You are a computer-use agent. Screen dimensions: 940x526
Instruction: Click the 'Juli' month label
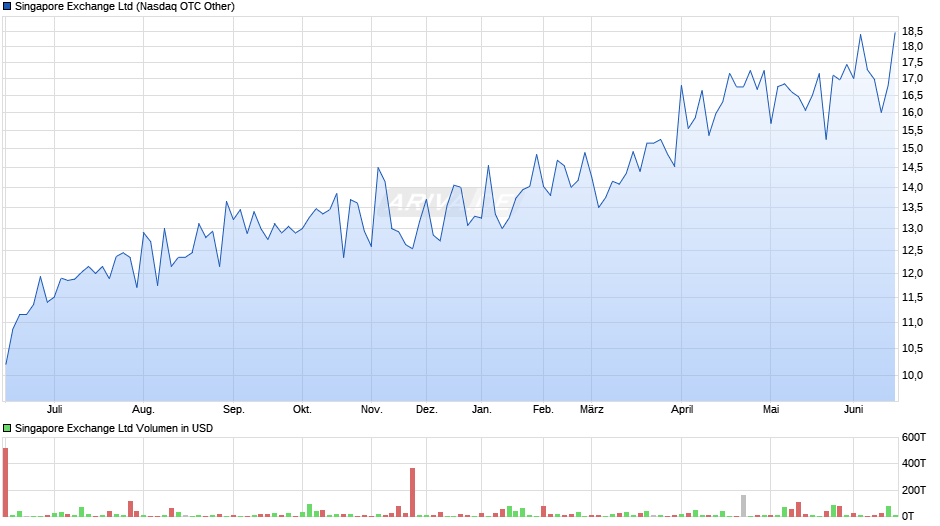55,409
